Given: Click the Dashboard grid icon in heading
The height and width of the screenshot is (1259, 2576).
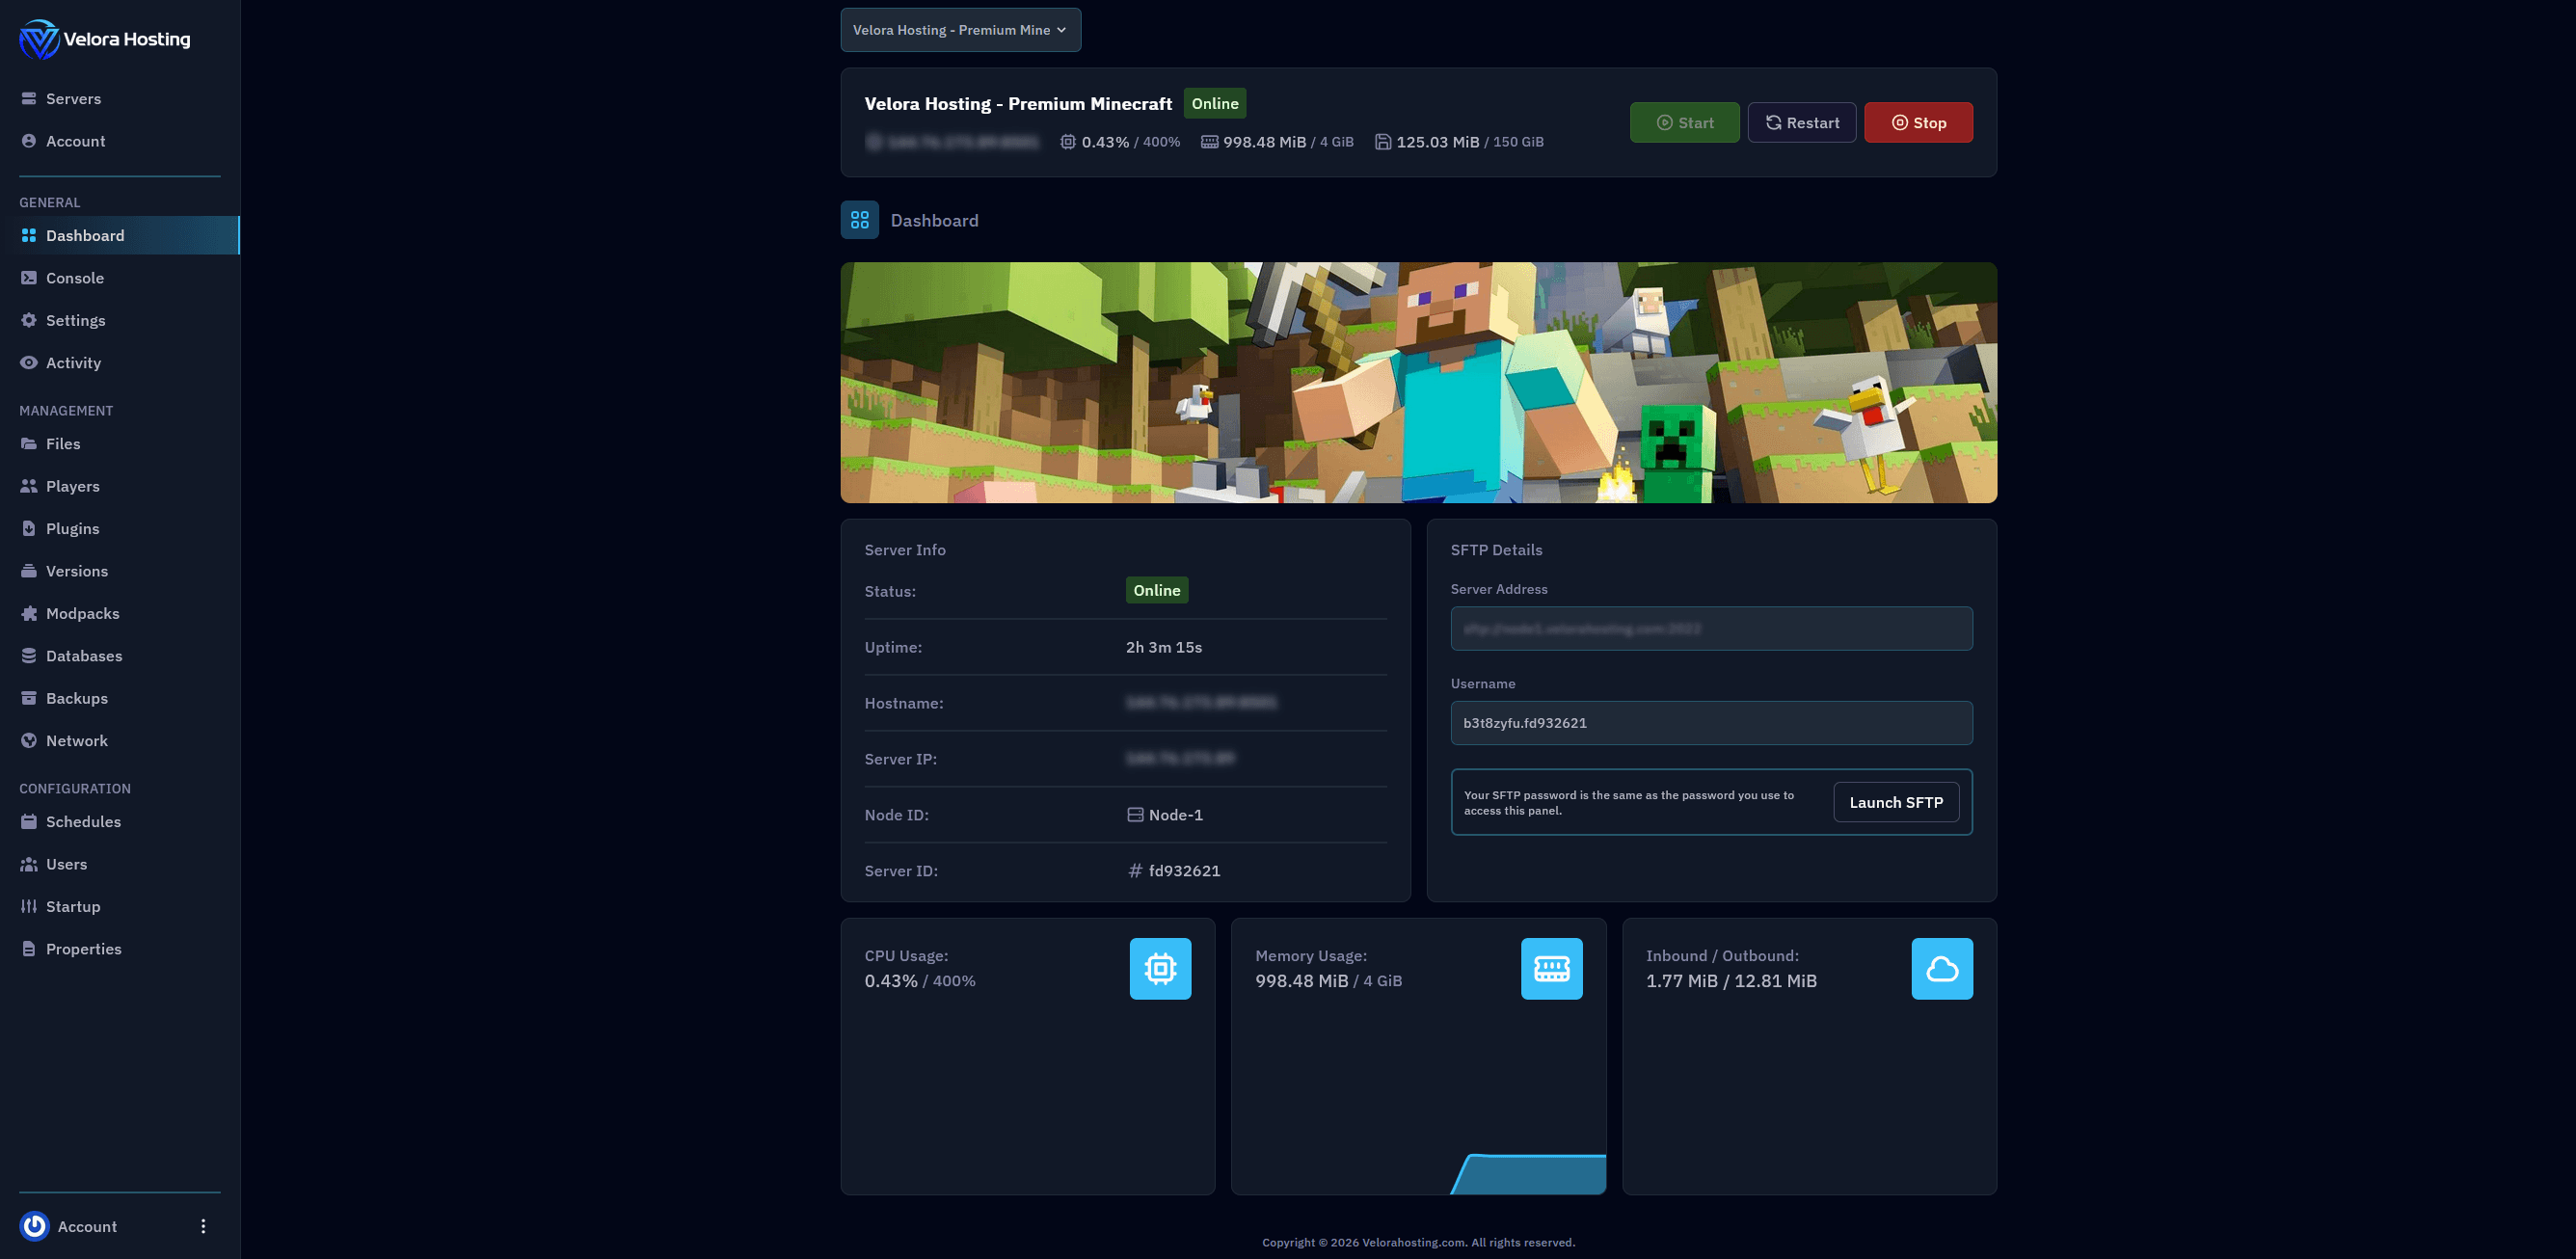Looking at the screenshot, I should [859, 220].
